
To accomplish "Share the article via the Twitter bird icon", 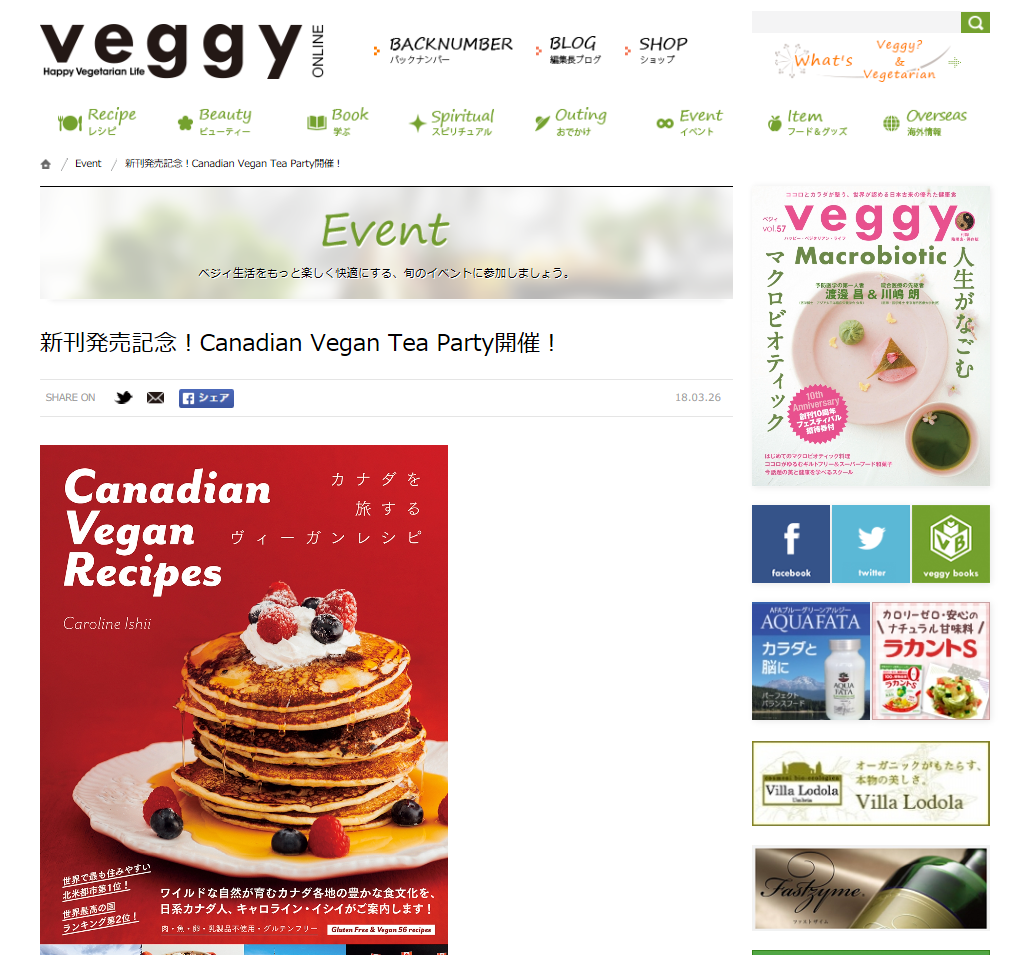I will (x=123, y=397).
